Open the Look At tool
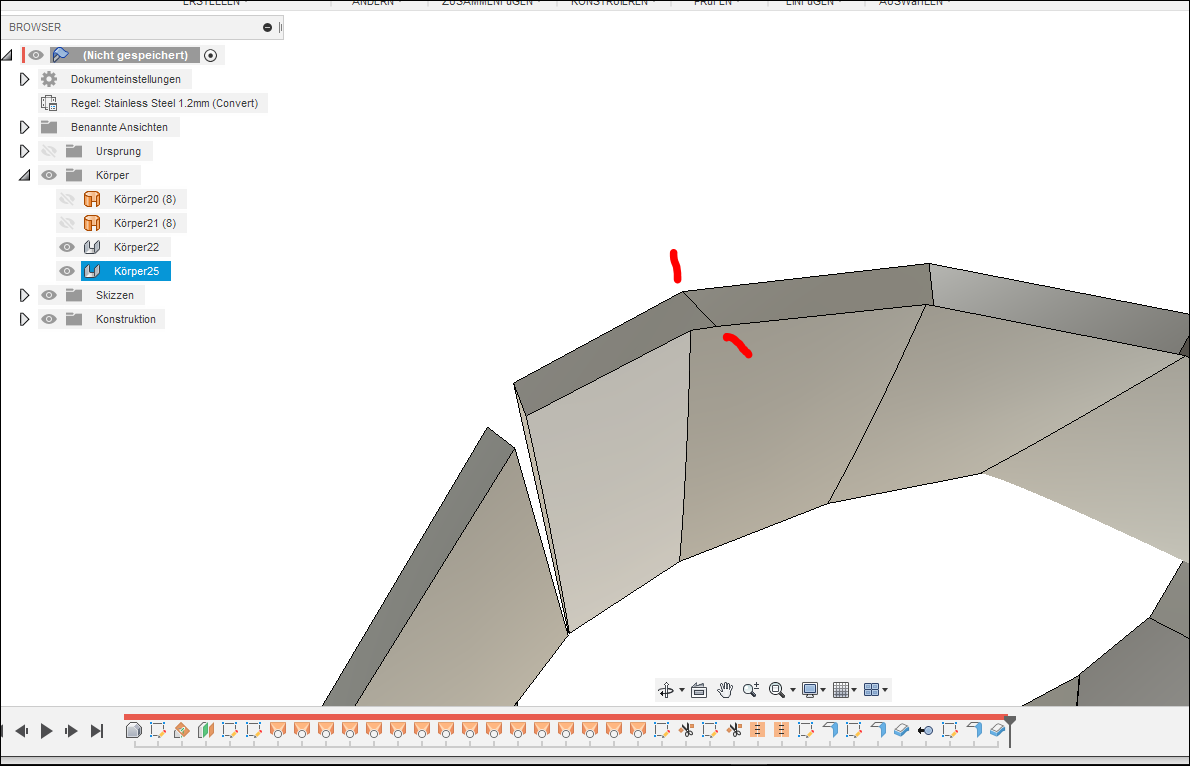Screen dimensions: 1190x766 tap(698, 689)
